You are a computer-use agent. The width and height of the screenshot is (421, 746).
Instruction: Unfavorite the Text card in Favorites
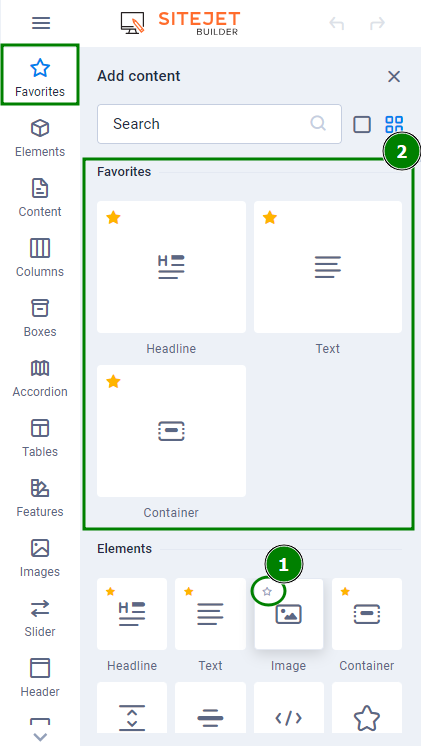click(x=270, y=218)
